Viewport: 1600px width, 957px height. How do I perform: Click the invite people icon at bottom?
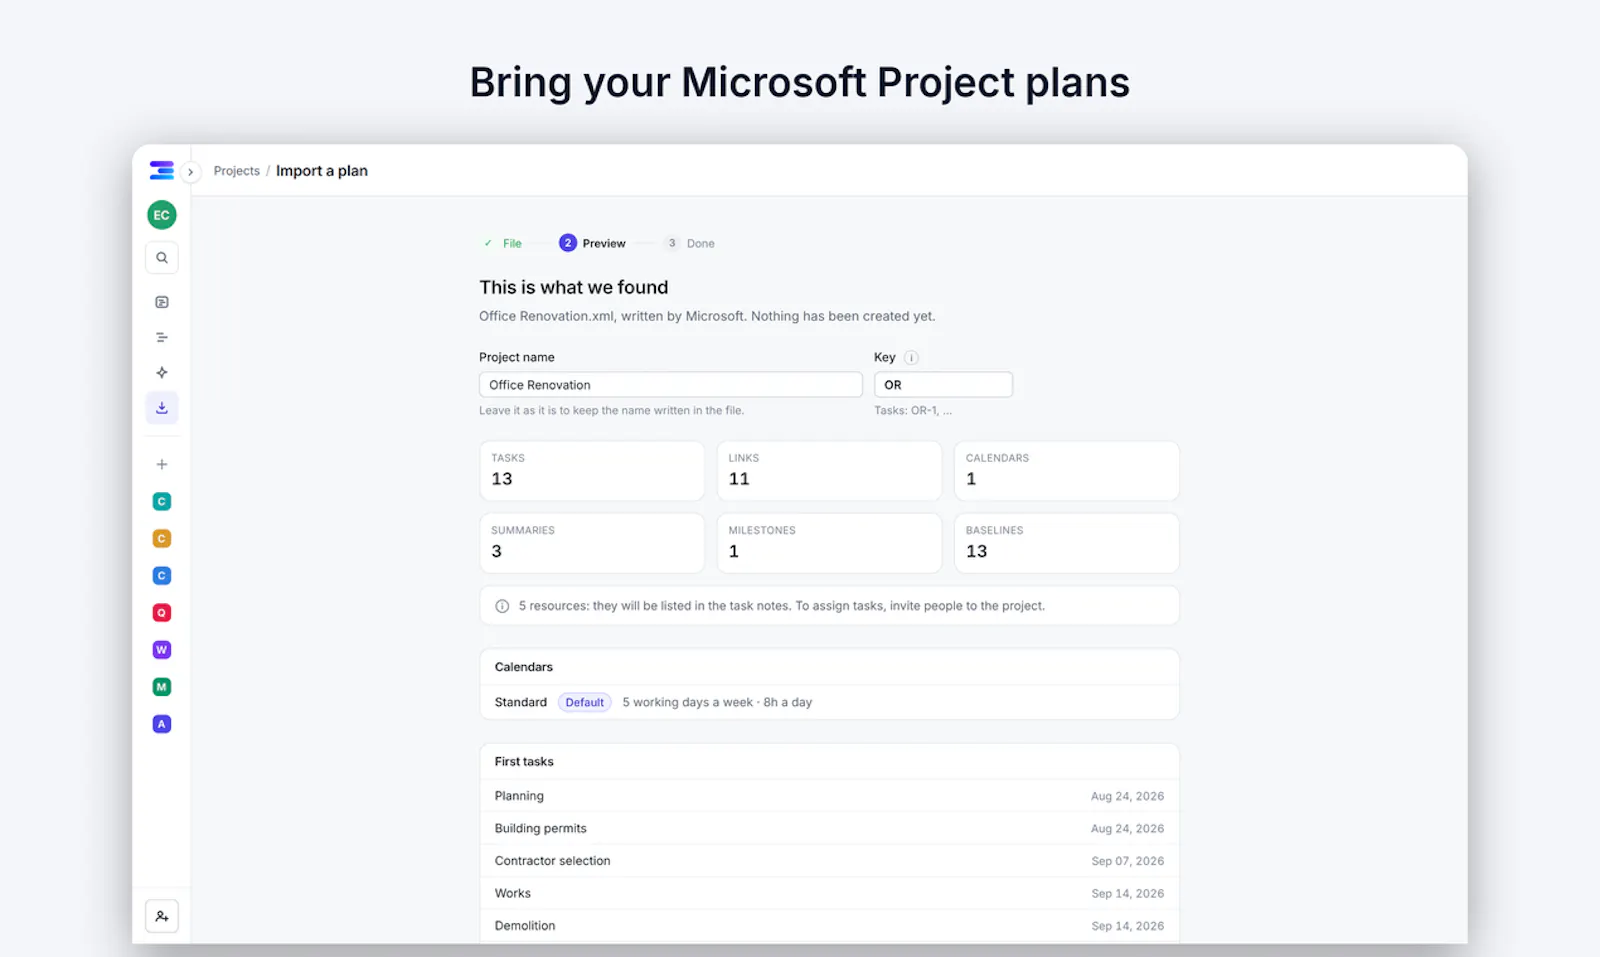tap(162, 916)
